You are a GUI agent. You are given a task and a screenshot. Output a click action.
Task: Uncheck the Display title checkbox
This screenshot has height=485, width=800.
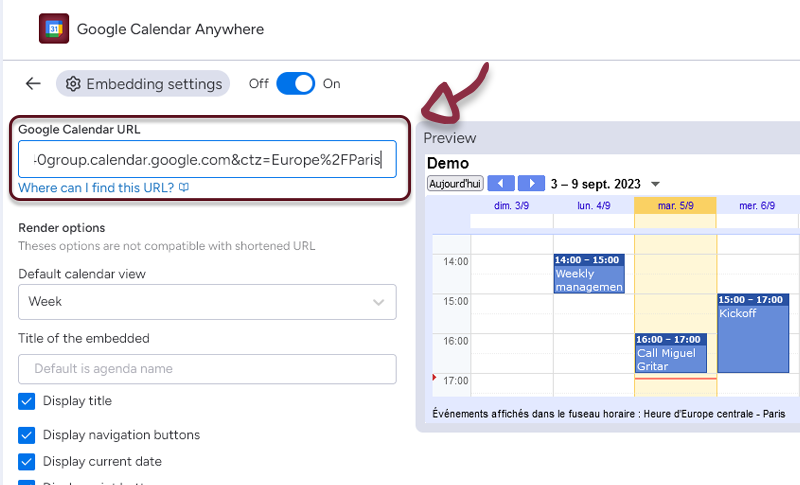27,401
